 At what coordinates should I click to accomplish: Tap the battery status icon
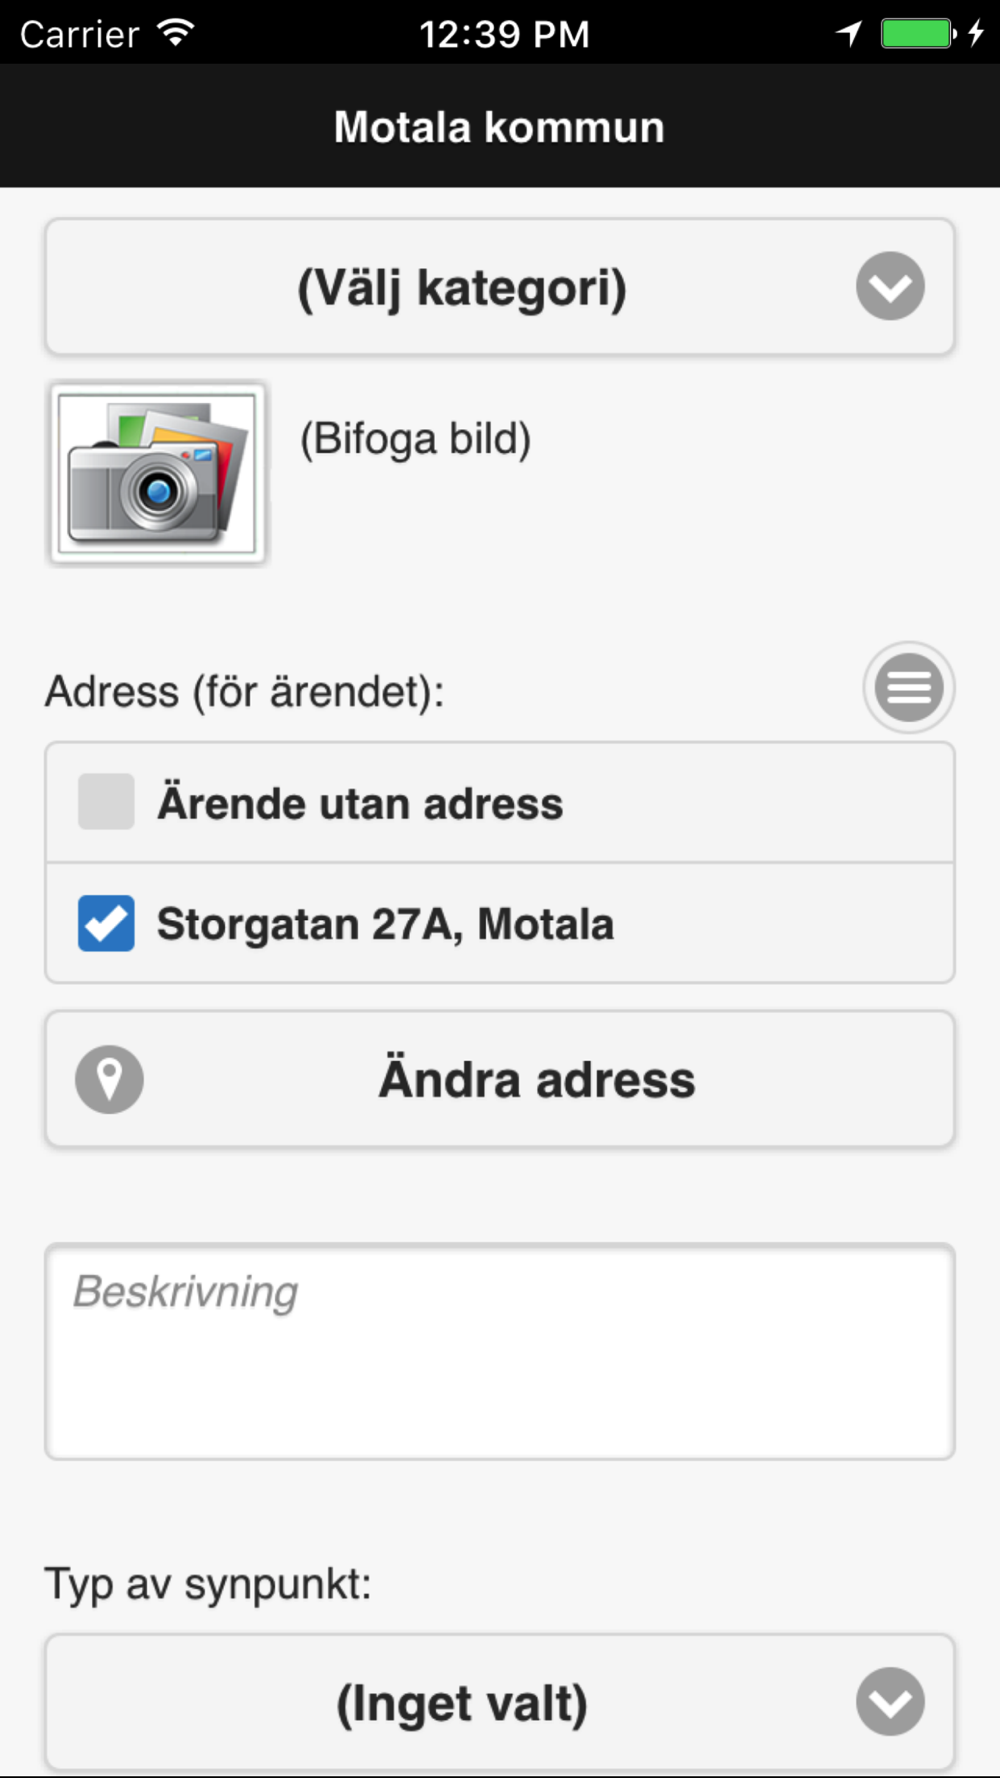tap(918, 34)
